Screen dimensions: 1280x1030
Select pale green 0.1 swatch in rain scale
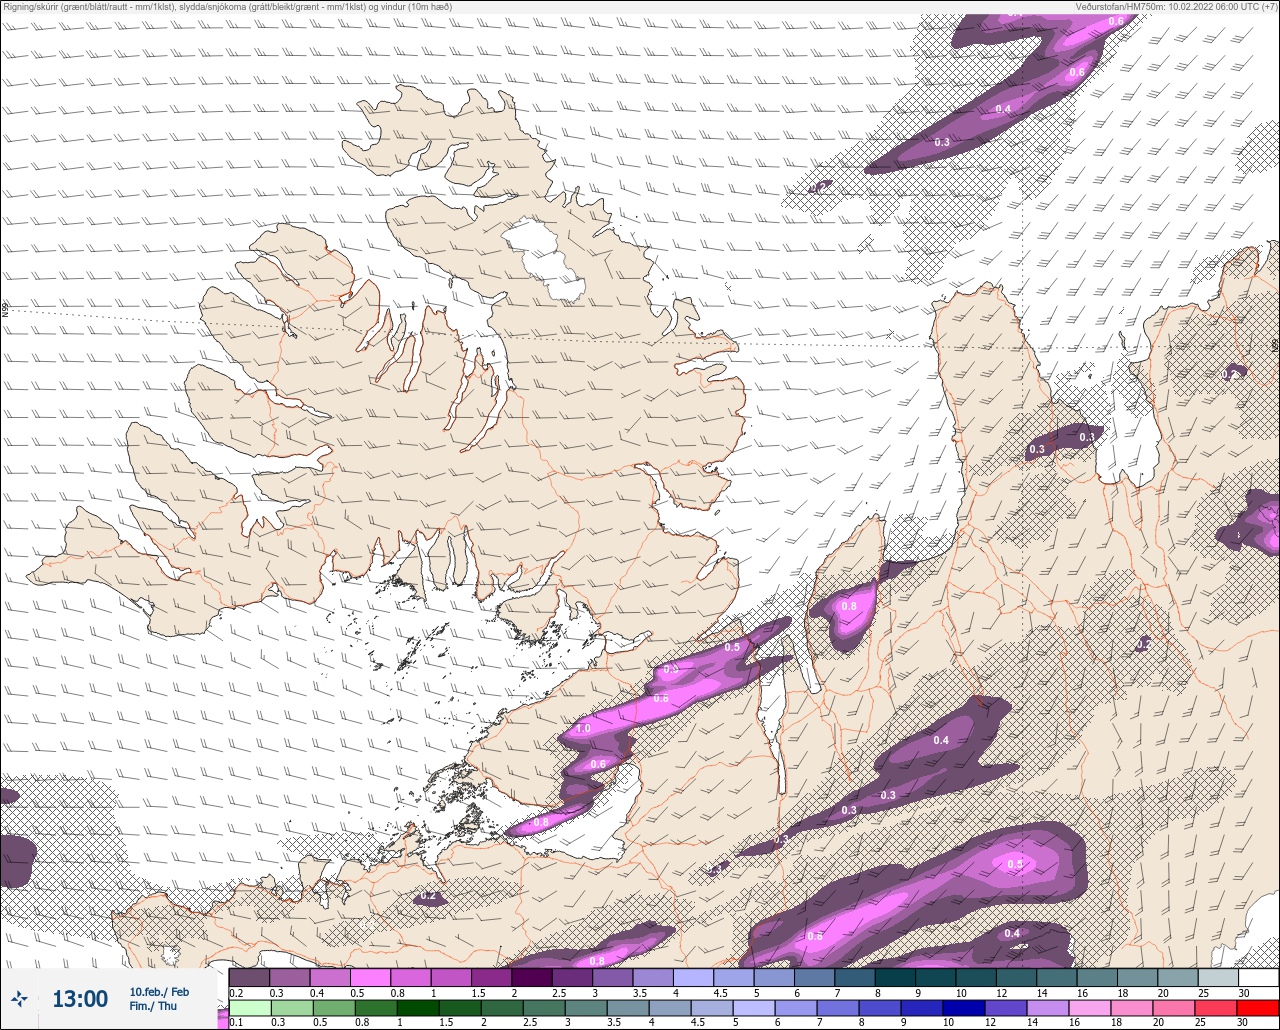(x=250, y=1008)
